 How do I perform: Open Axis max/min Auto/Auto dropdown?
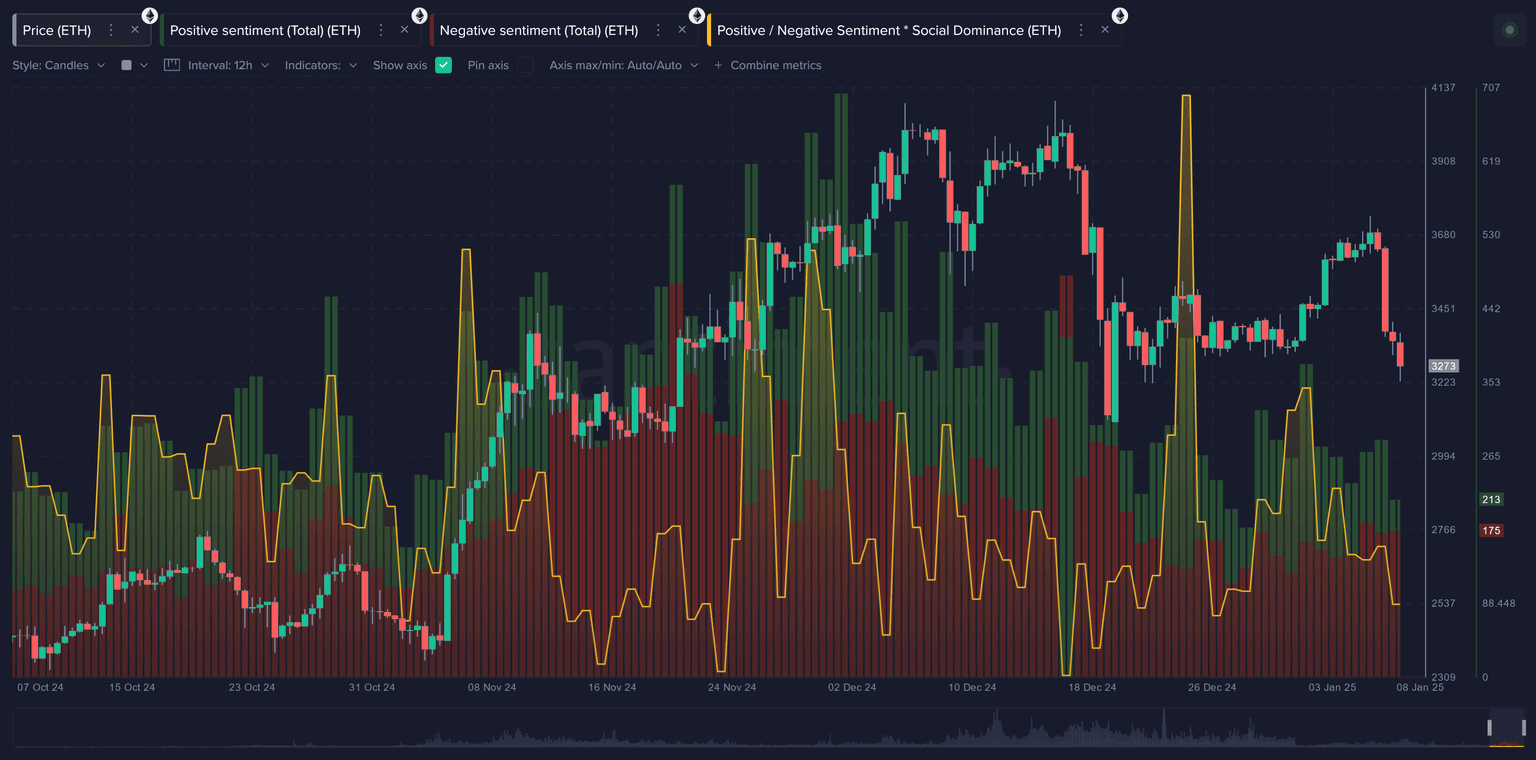coord(623,65)
